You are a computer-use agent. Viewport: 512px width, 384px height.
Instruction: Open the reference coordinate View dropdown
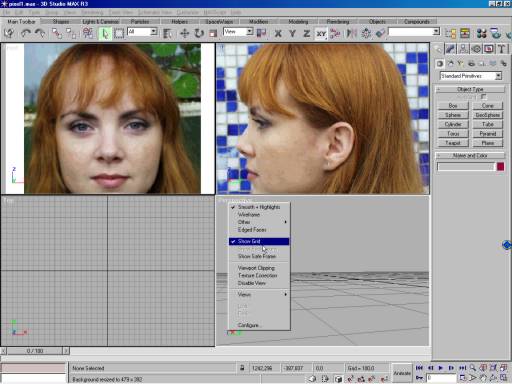250,32
